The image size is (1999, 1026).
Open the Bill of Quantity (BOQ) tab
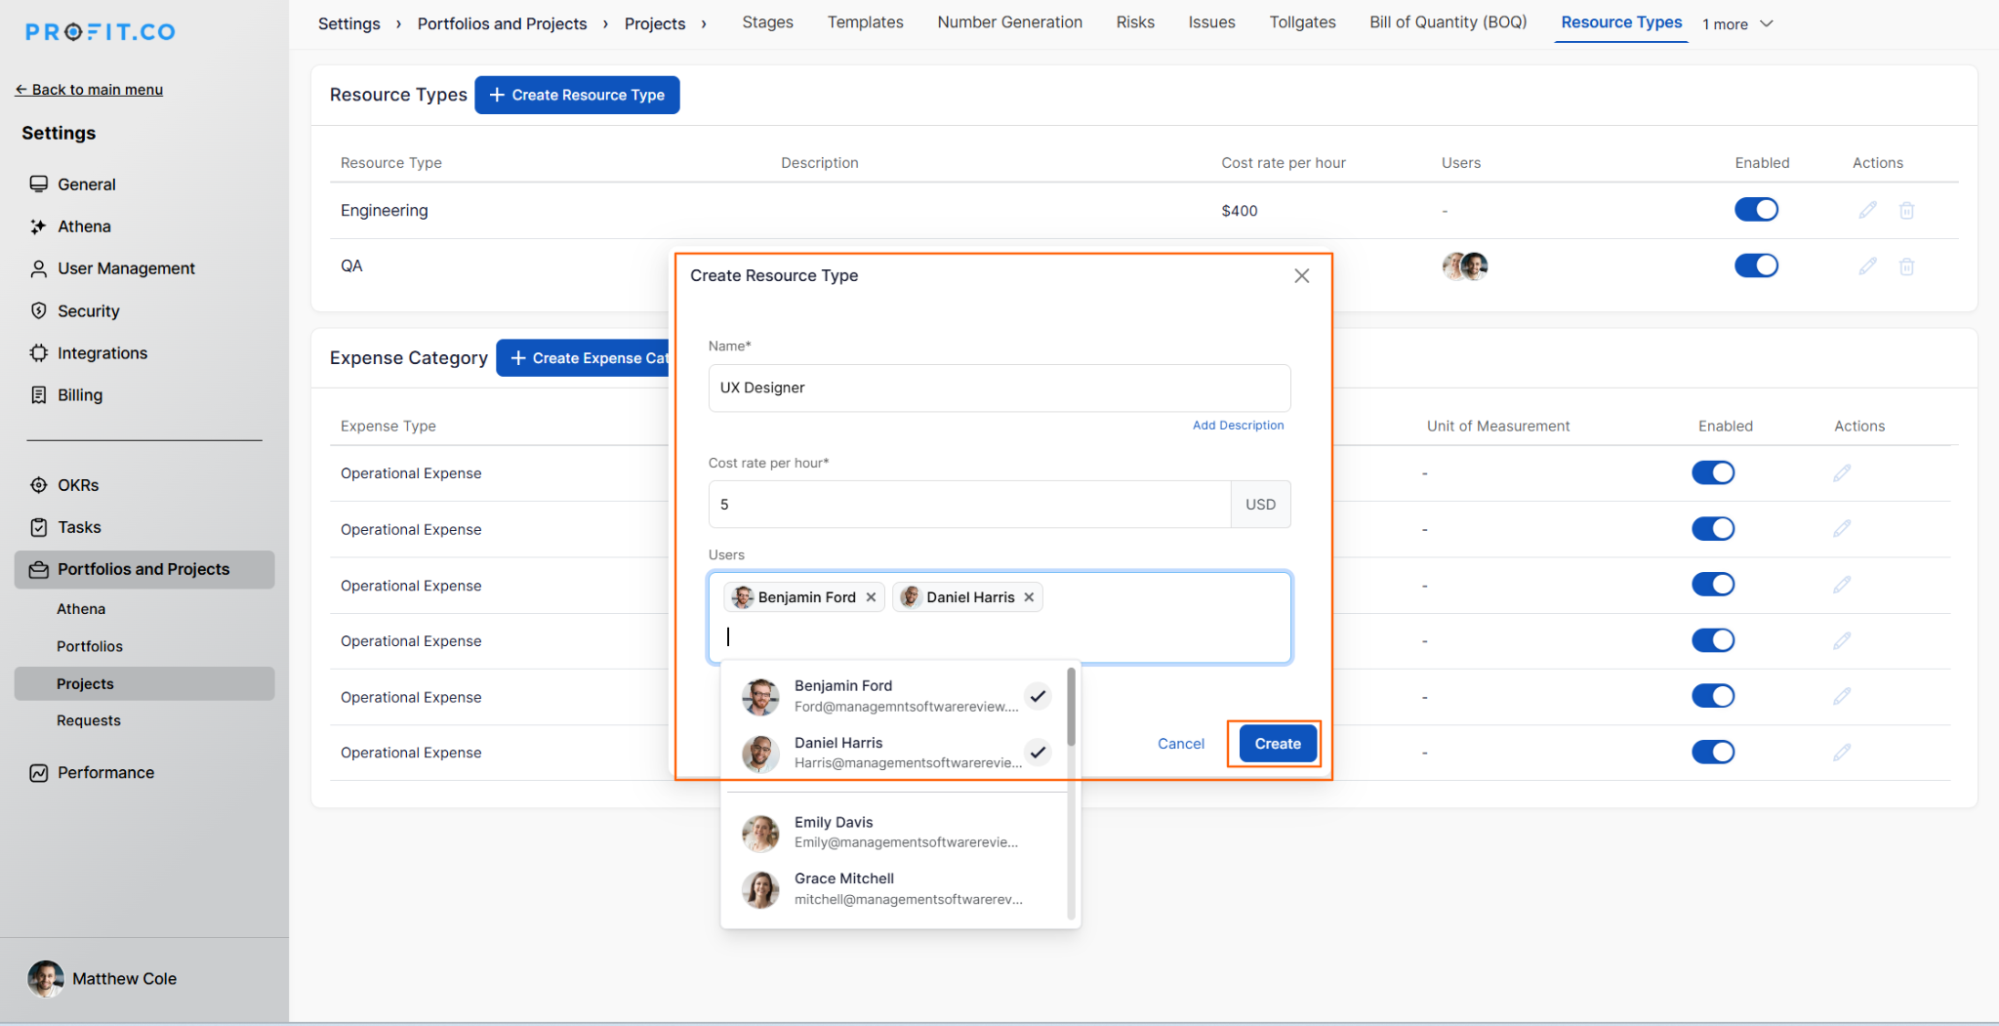click(1447, 23)
